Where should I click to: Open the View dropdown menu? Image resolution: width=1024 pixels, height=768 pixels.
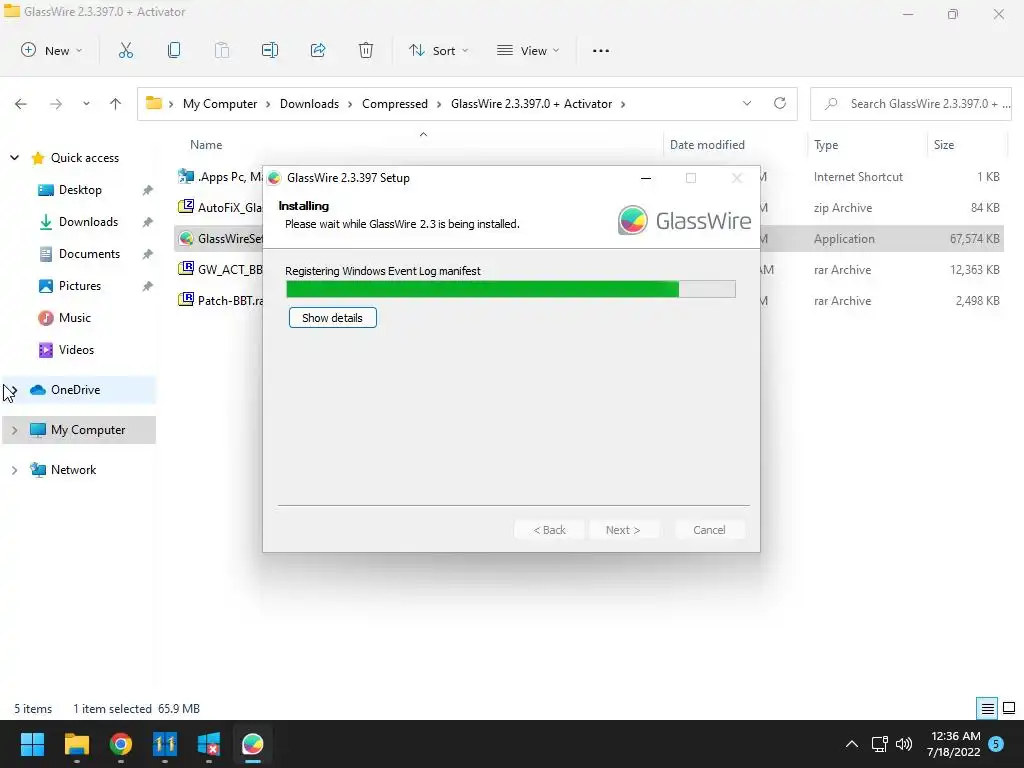[x=528, y=50]
